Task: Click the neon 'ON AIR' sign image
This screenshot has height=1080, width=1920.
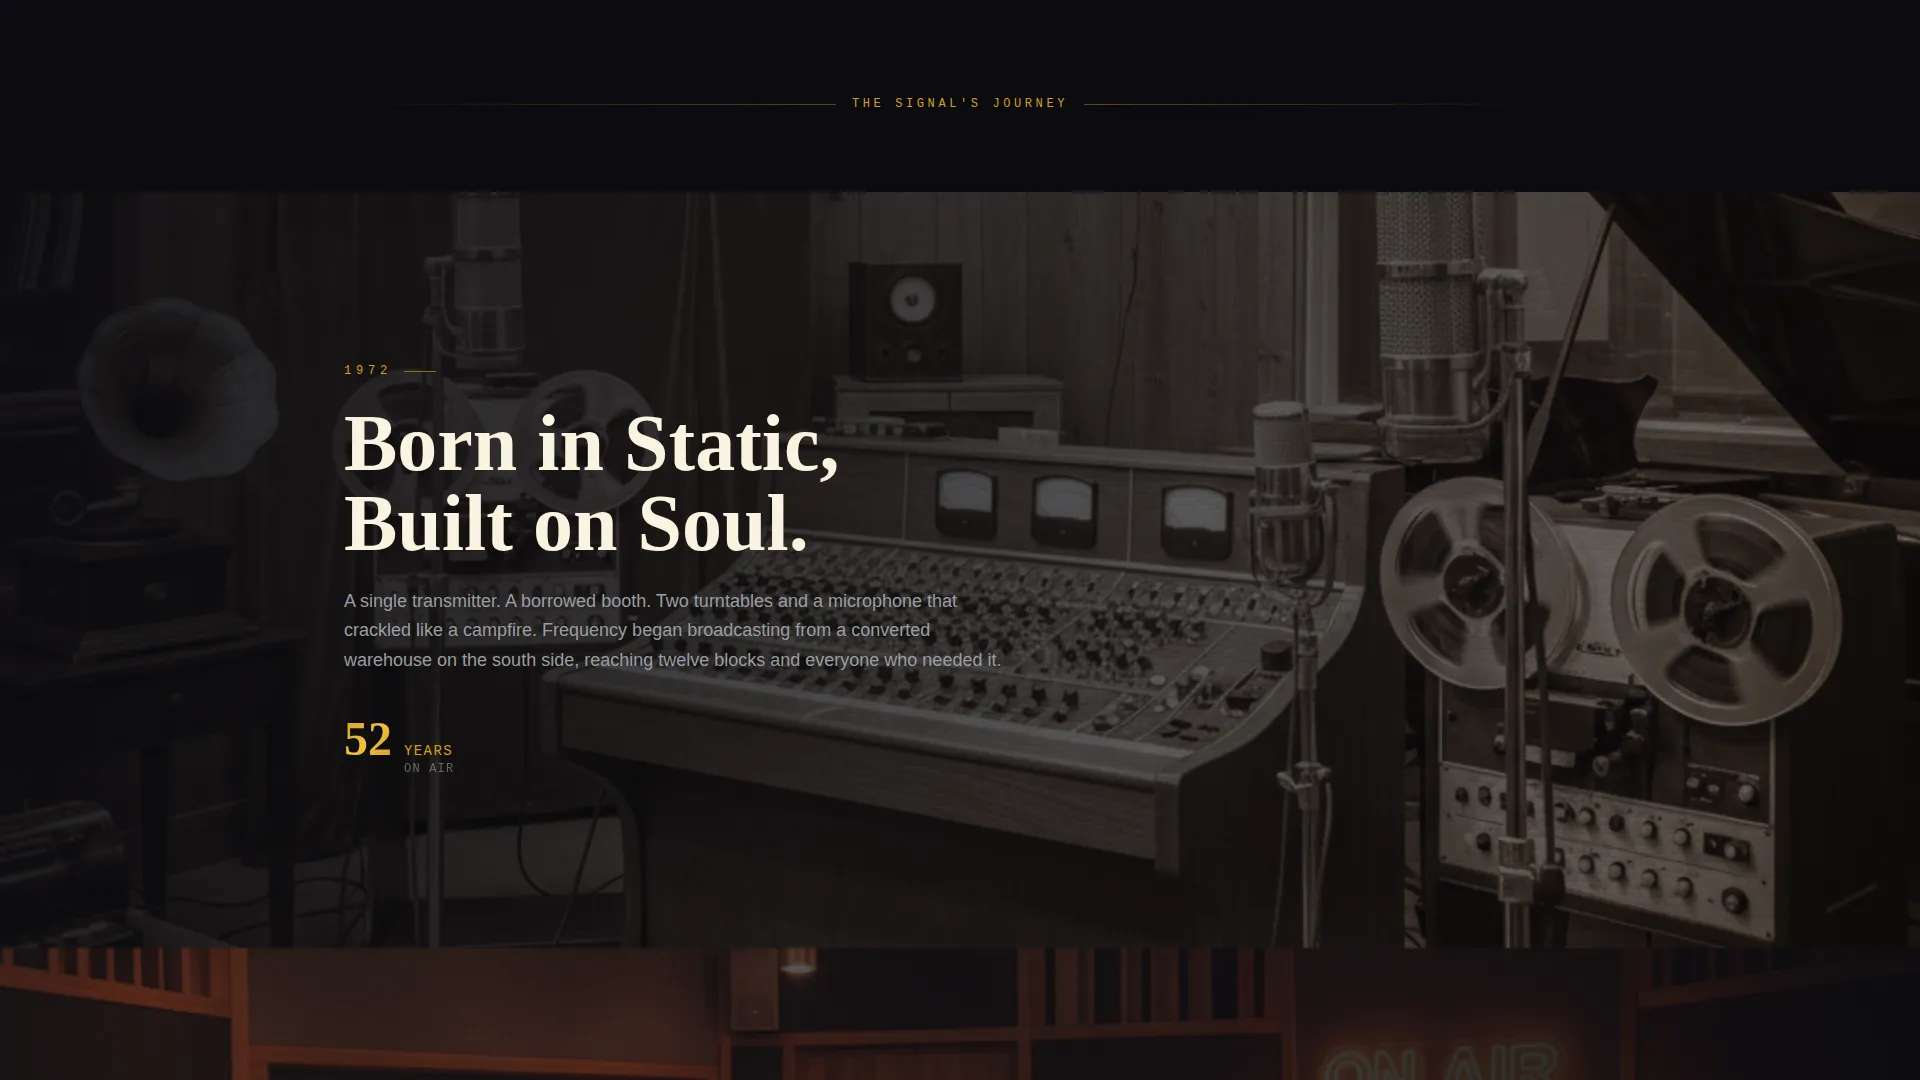Action: (1440, 1060)
